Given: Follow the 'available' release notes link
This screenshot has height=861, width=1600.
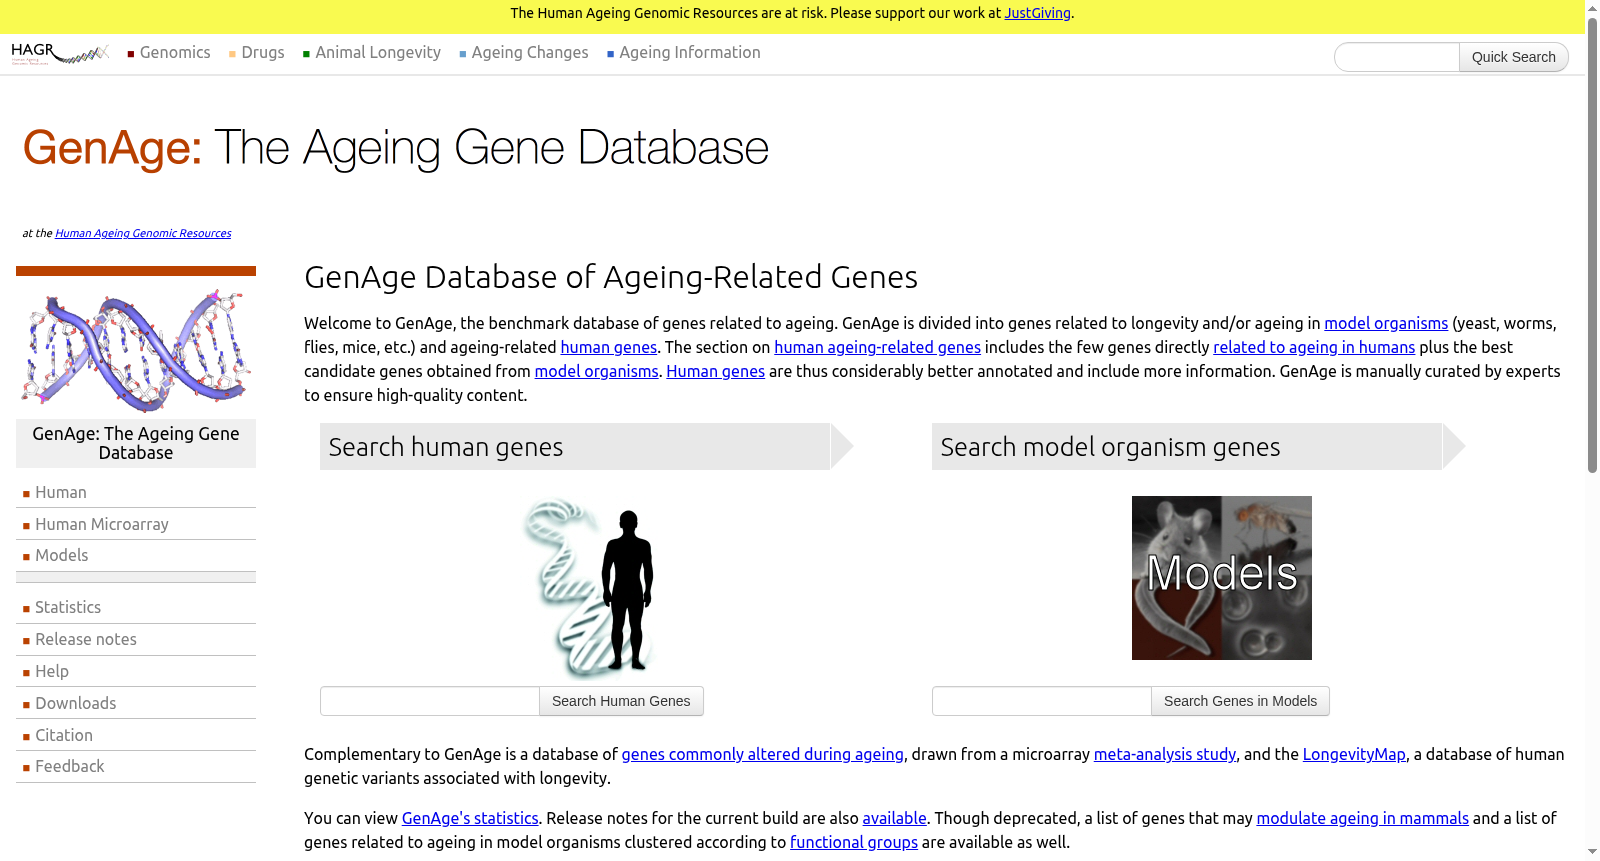Looking at the screenshot, I should tap(894, 818).
